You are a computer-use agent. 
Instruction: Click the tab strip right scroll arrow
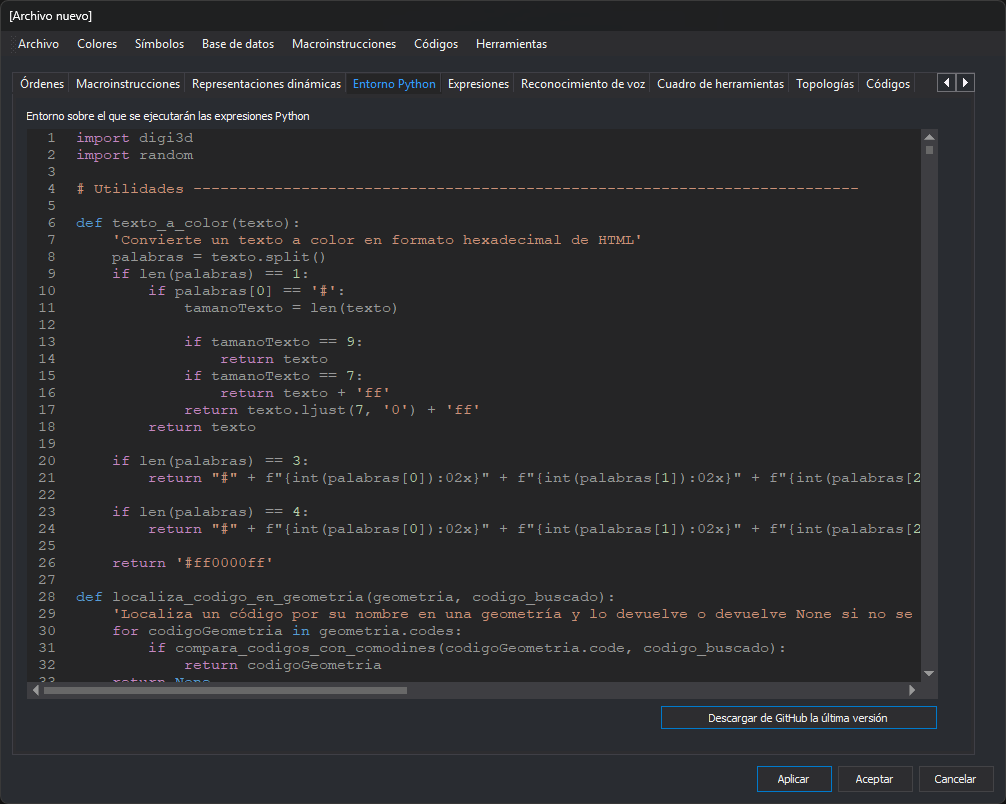click(x=966, y=82)
